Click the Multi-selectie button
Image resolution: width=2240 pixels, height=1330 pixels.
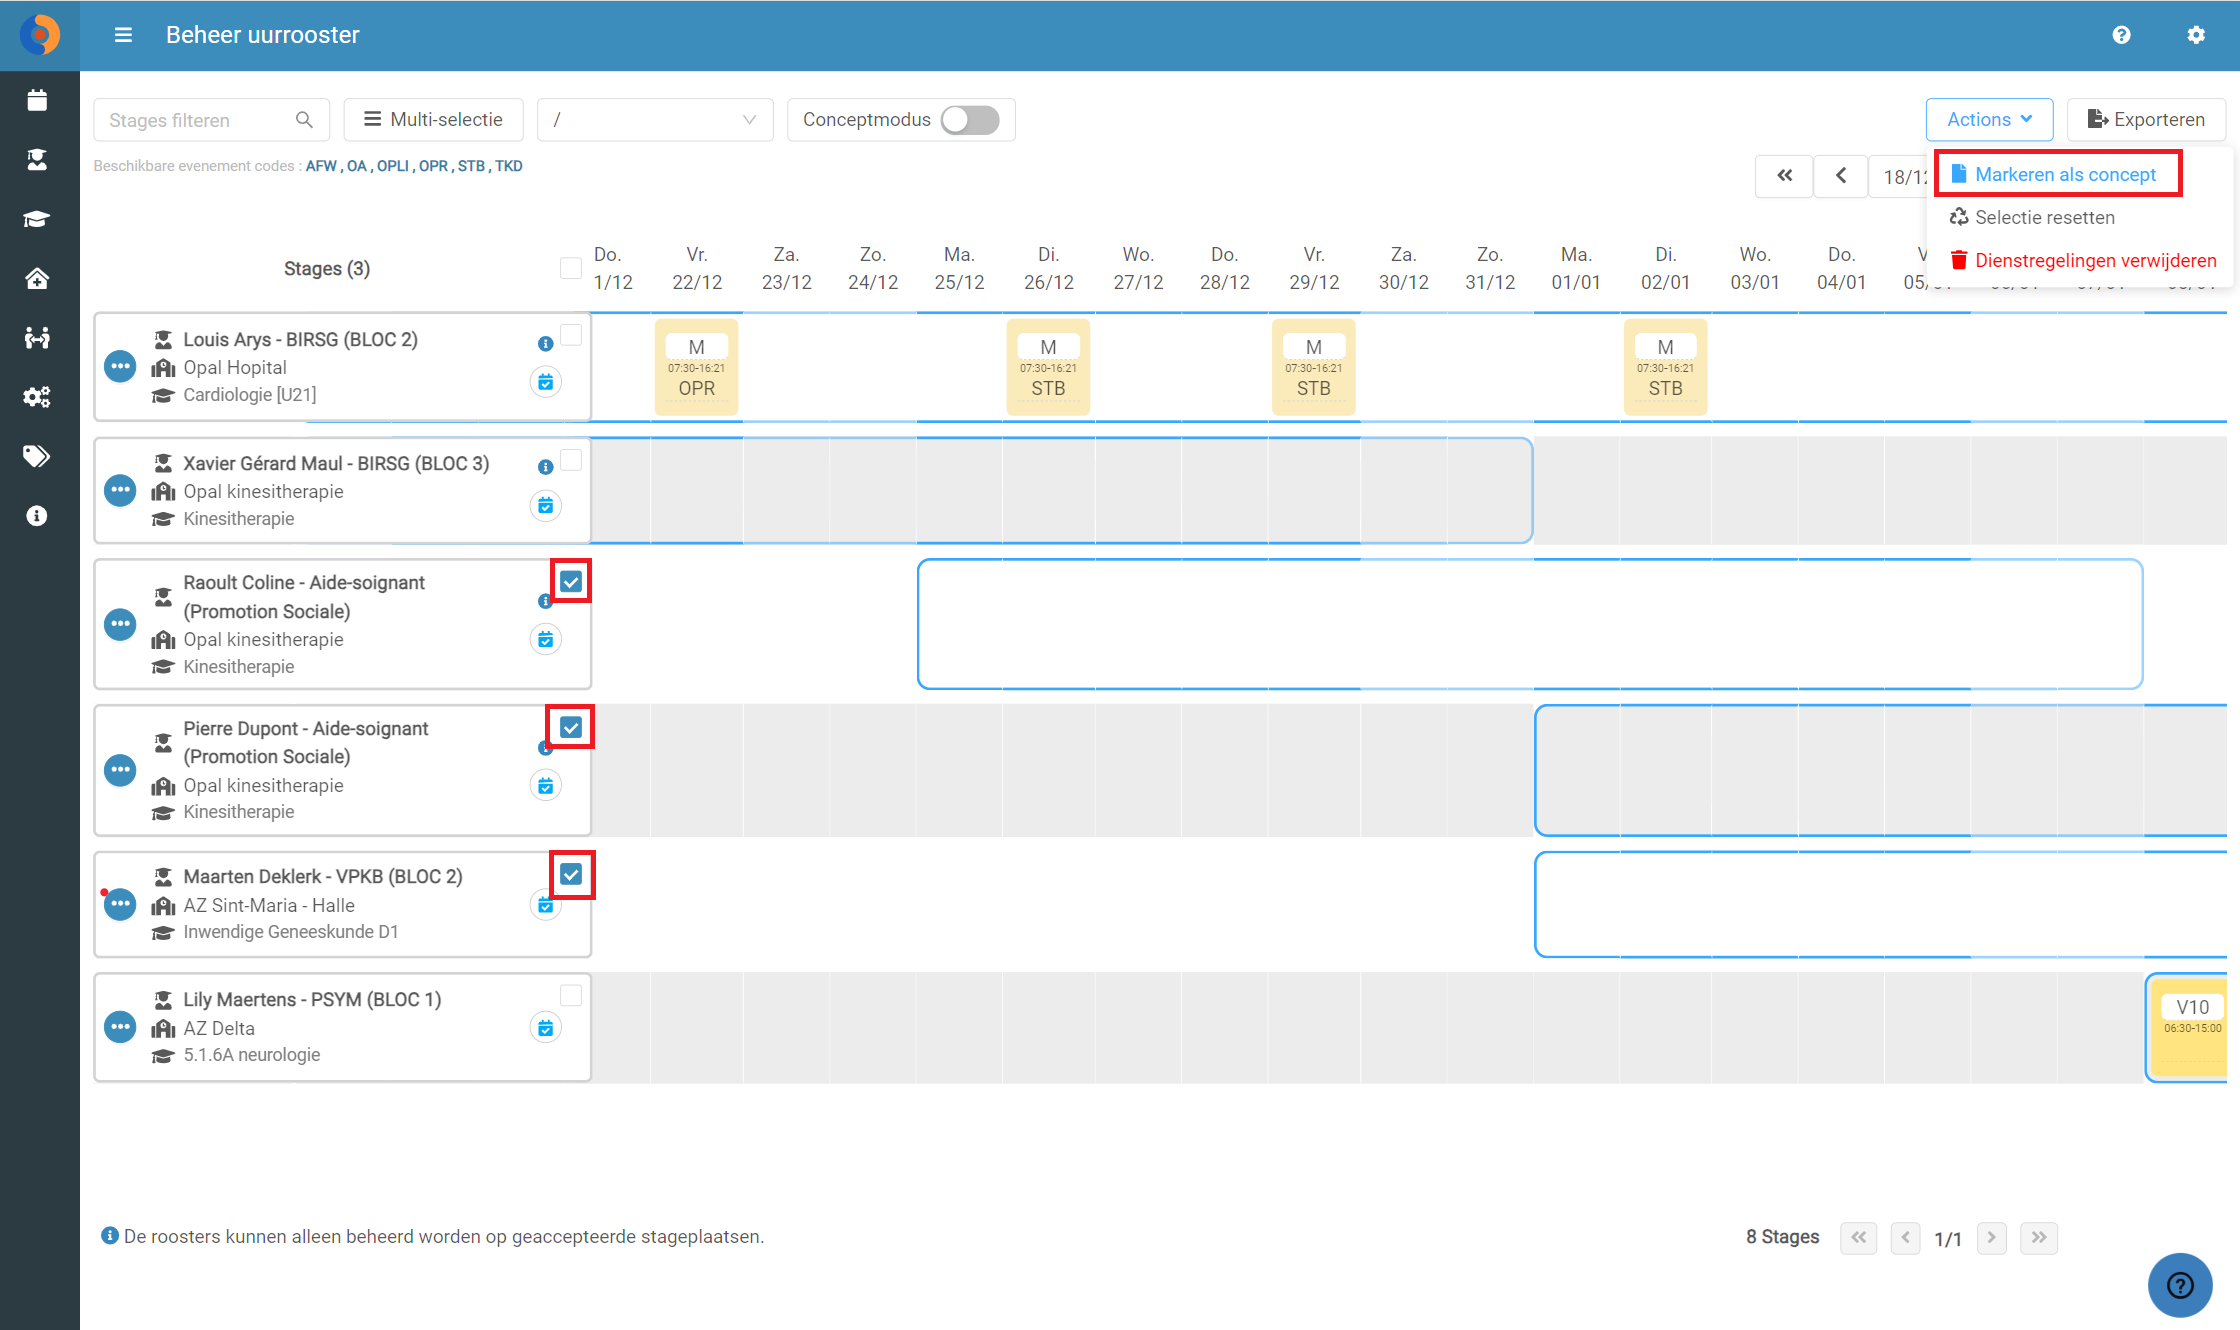pyautogui.click(x=433, y=120)
